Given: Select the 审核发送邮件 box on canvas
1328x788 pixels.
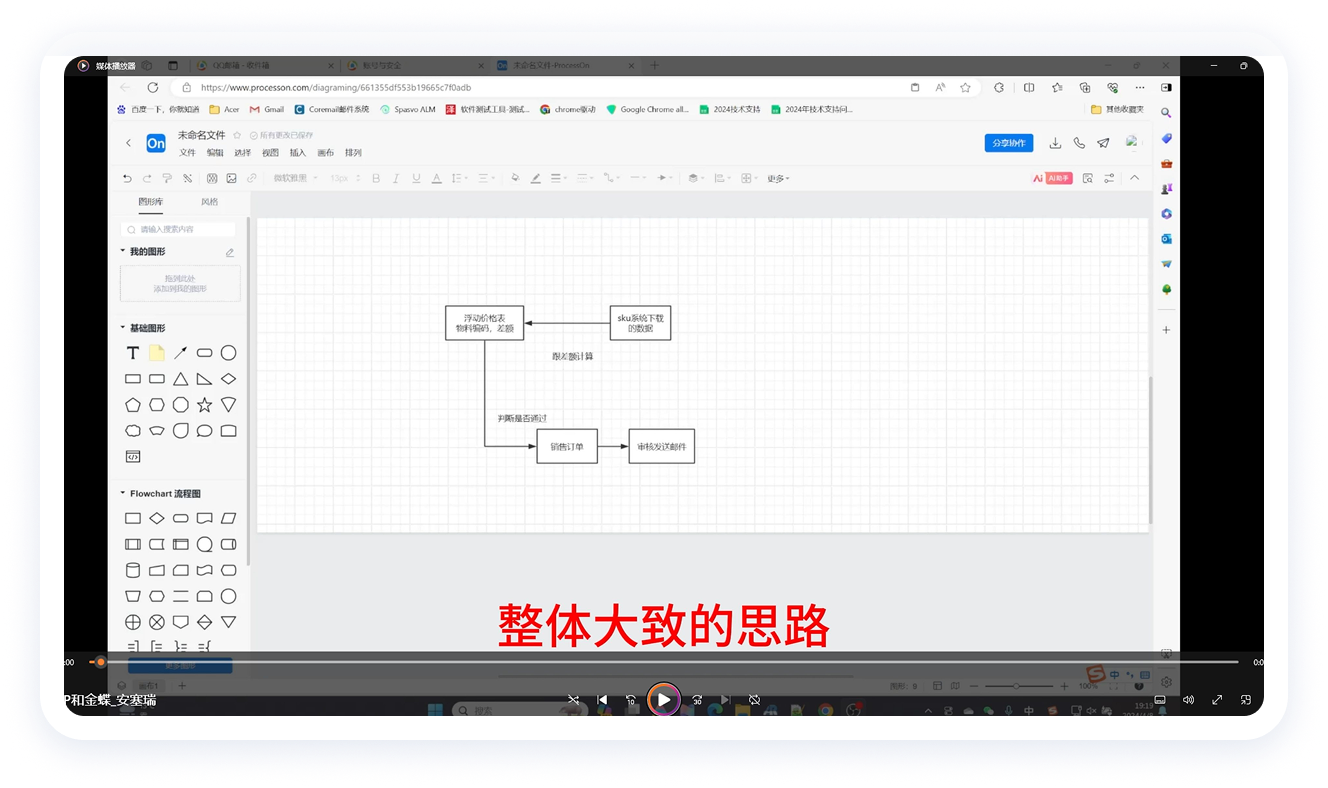Looking at the screenshot, I should (x=662, y=446).
